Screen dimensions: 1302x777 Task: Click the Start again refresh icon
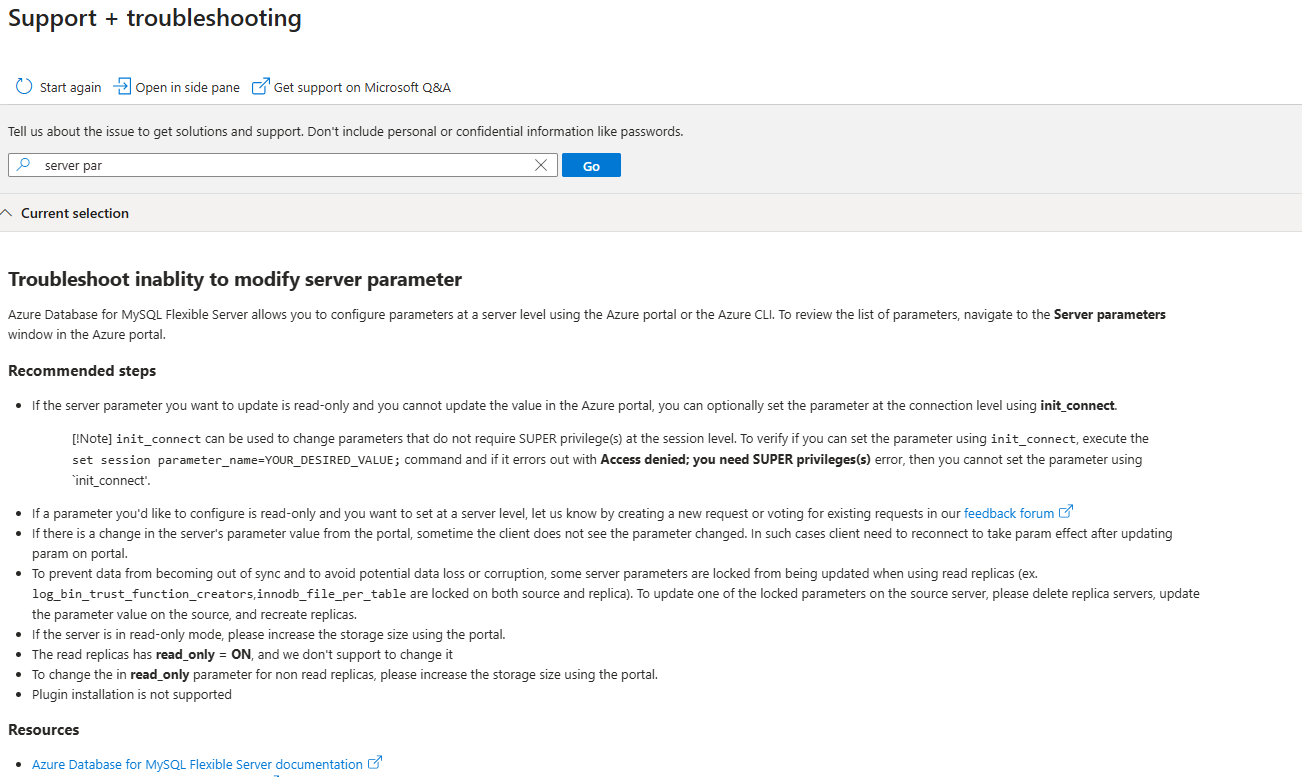pyautogui.click(x=24, y=87)
